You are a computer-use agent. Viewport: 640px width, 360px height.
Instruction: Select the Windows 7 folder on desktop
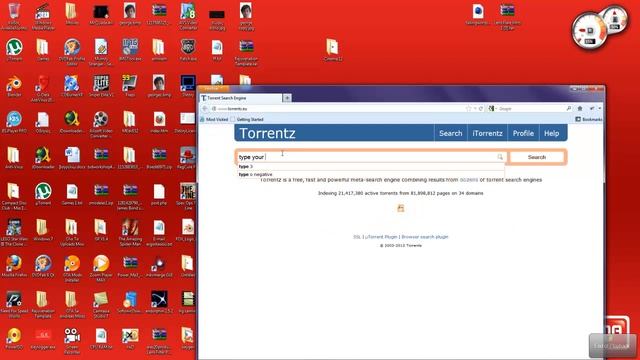pyautogui.click(x=43, y=231)
